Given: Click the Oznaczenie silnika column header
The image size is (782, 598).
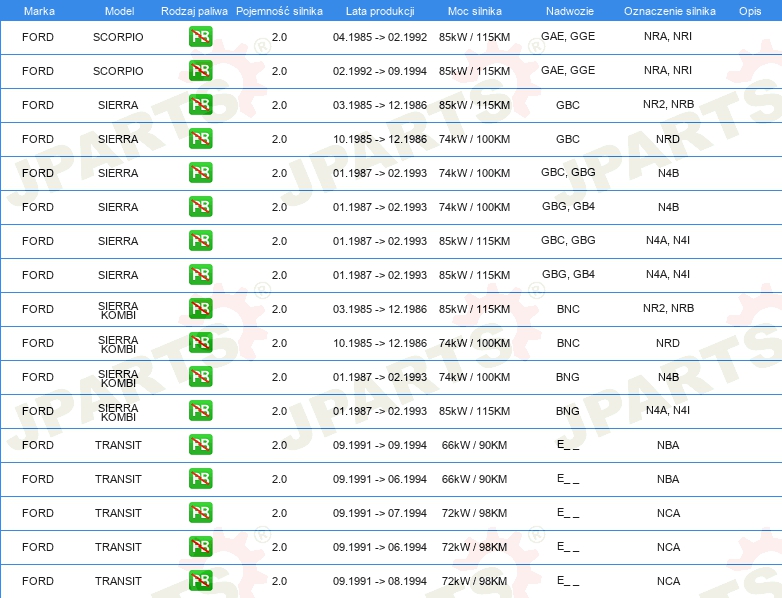Looking at the screenshot, I should (669, 11).
